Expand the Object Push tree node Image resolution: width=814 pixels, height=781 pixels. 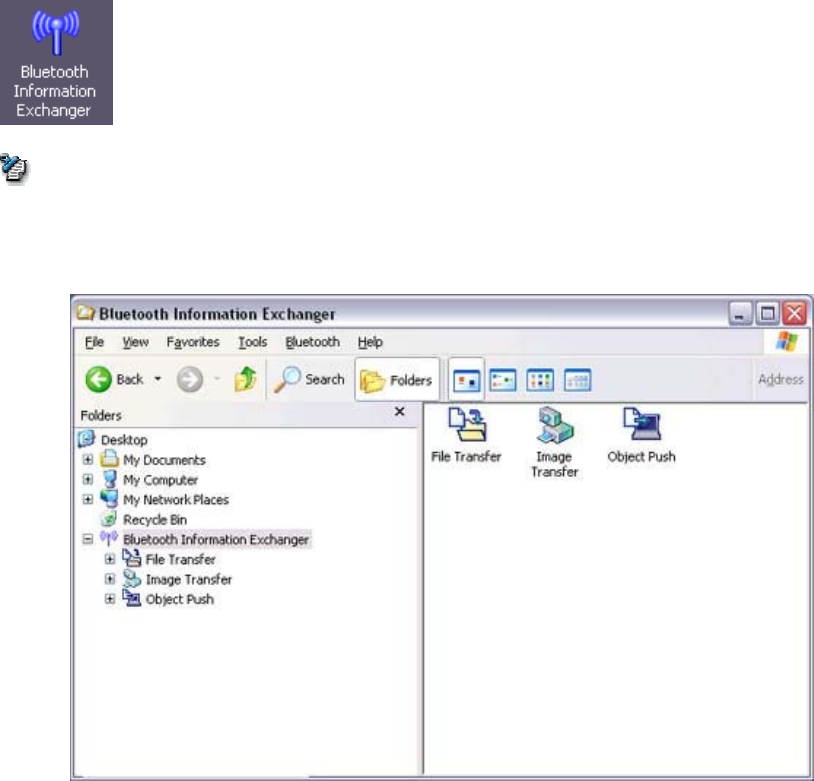click(110, 599)
